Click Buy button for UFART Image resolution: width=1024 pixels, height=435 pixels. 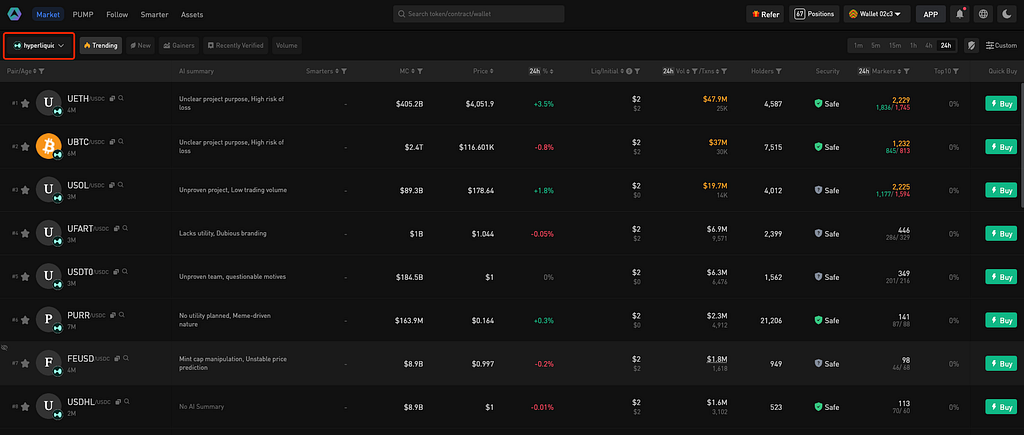[1000, 233]
